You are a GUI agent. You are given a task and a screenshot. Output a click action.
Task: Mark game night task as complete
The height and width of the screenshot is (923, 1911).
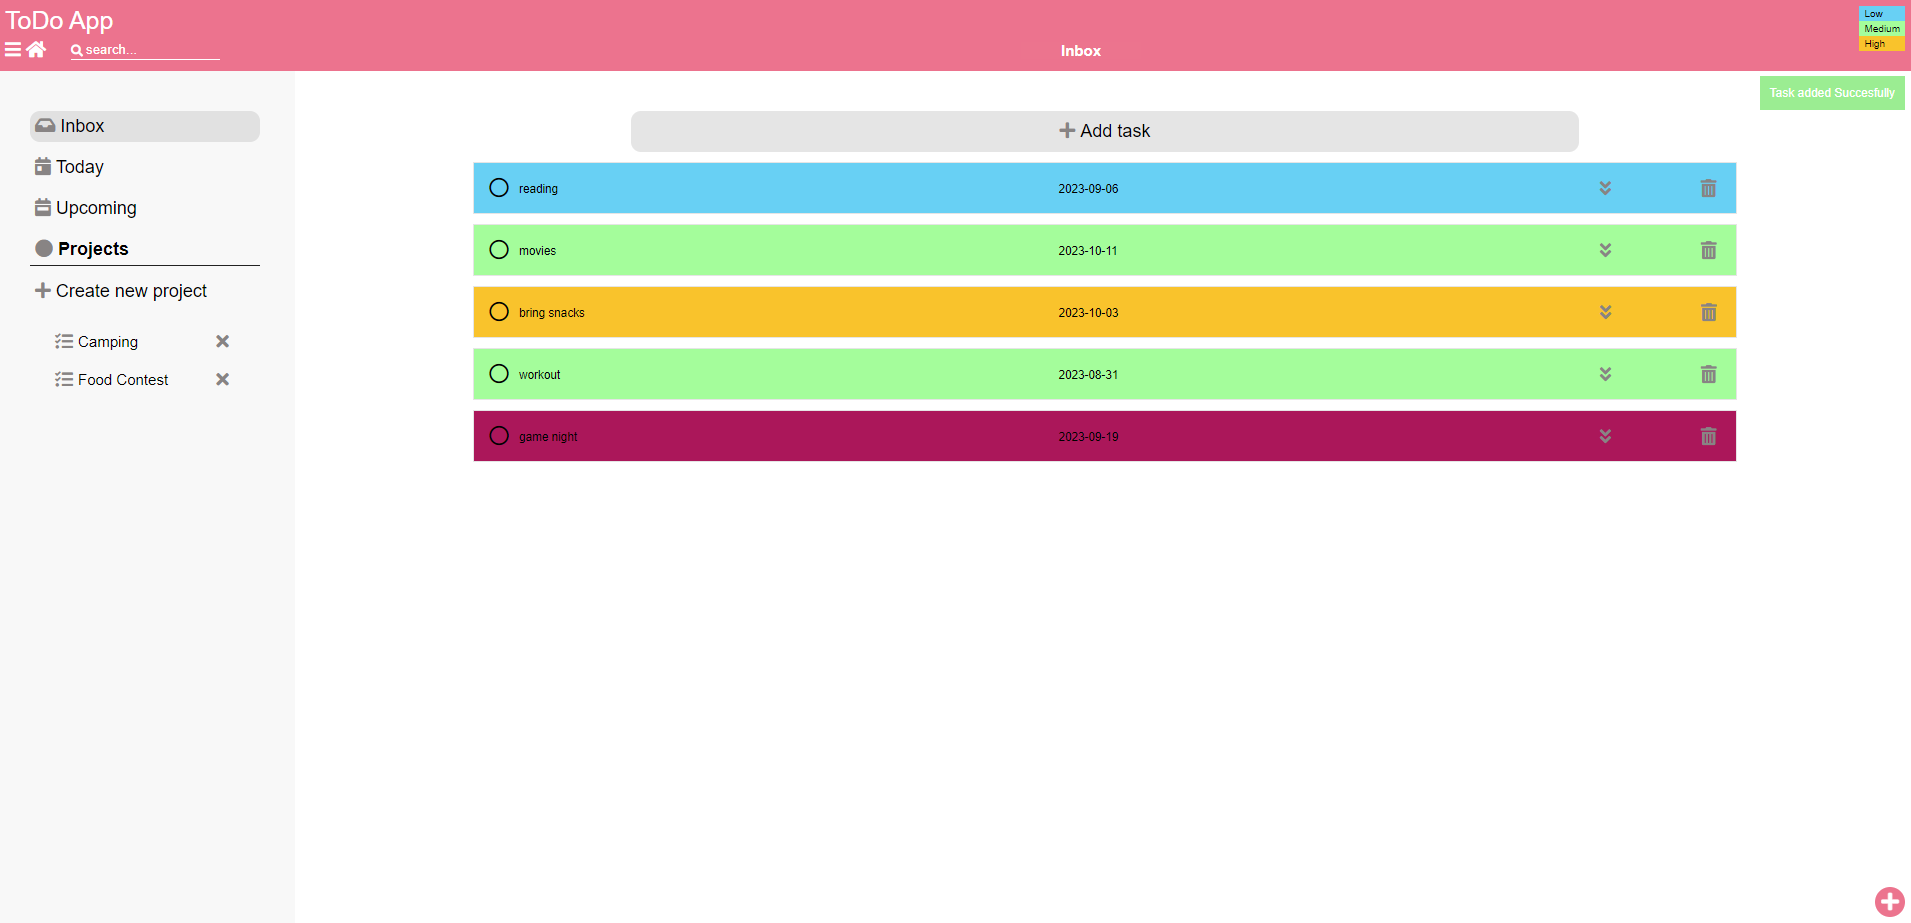coord(499,436)
